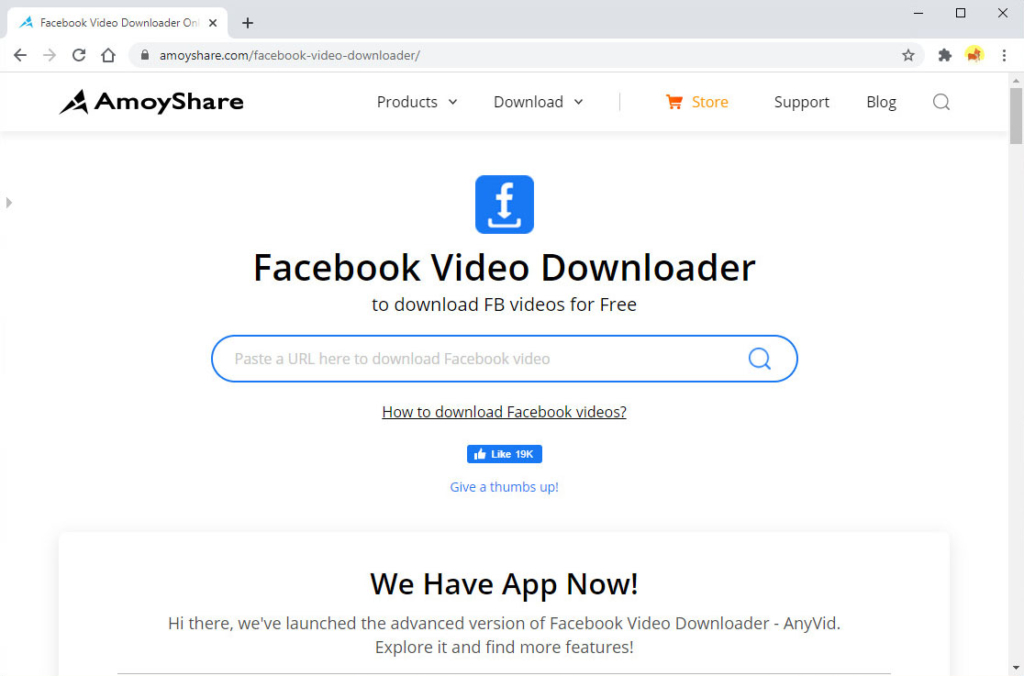Expand the Products dropdown menu
The image size is (1024, 676).
pos(417,102)
